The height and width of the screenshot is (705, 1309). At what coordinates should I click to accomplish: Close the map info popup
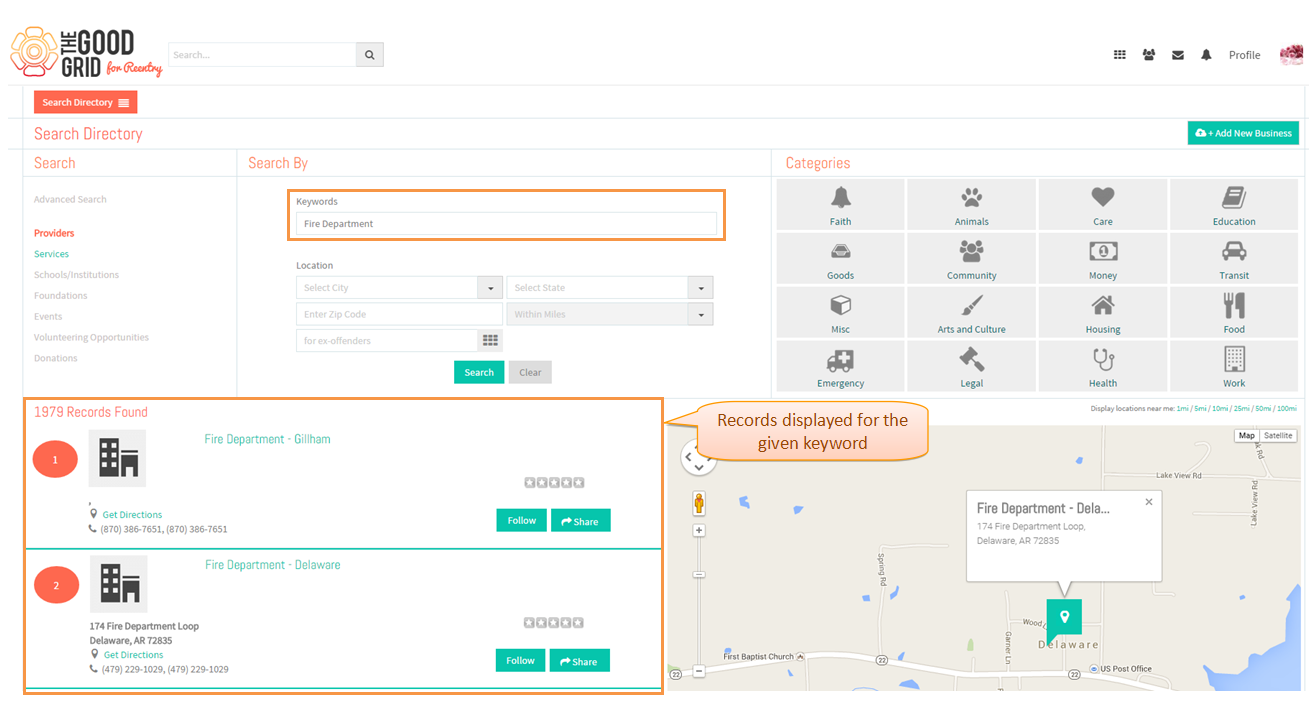click(1149, 502)
